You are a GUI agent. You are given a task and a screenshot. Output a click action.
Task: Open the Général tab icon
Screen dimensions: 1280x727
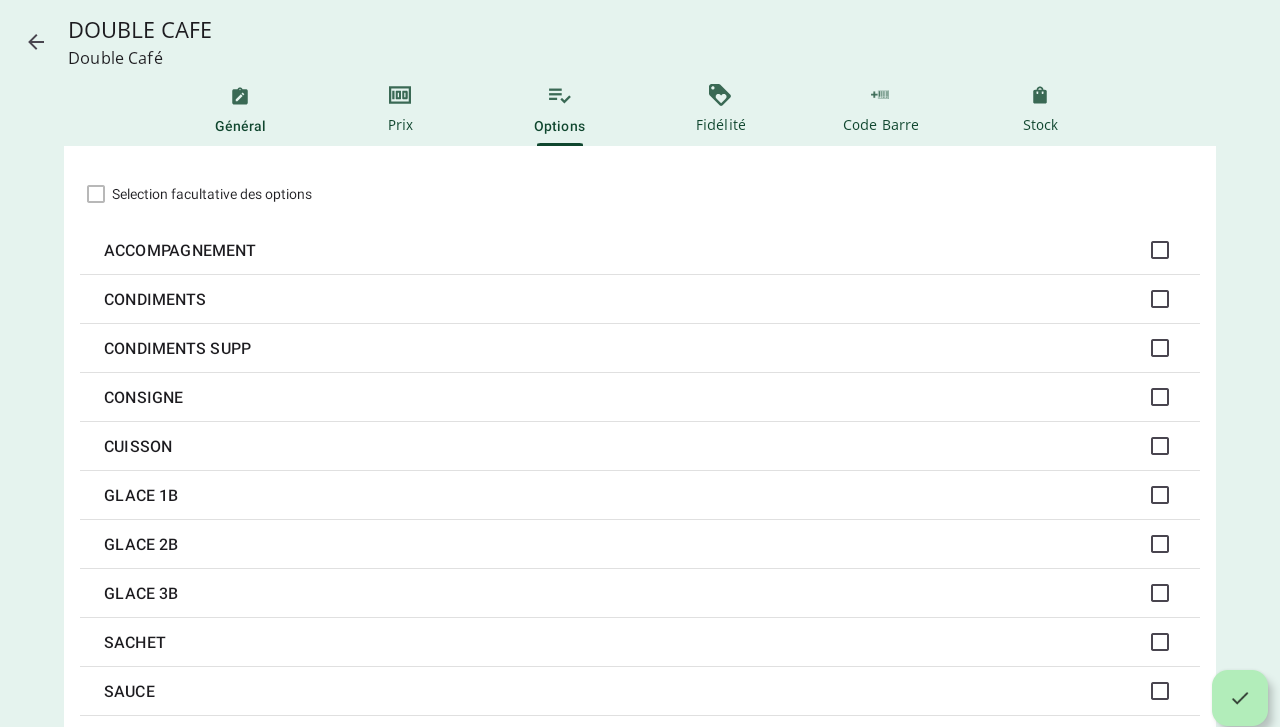pos(240,96)
